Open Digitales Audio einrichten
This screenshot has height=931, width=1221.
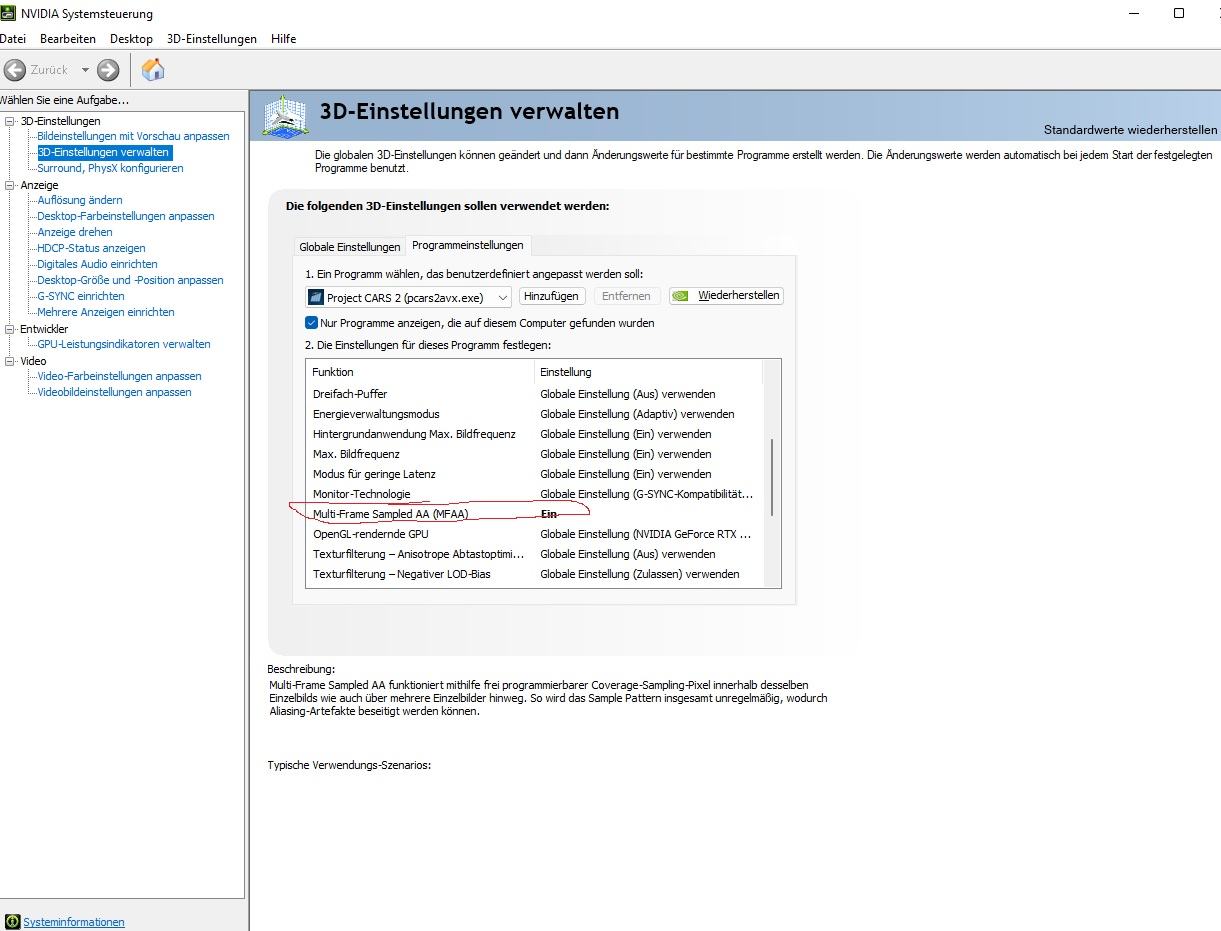pos(97,264)
